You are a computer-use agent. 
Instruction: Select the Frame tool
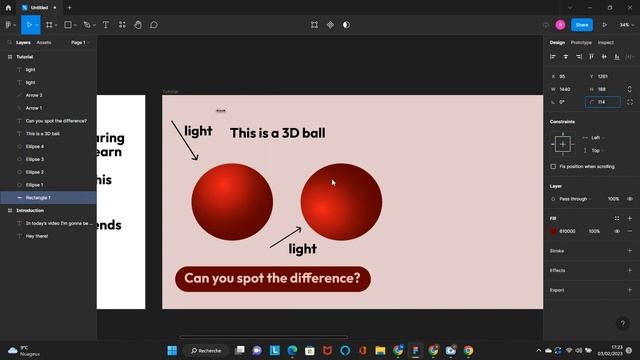[x=49, y=25]
